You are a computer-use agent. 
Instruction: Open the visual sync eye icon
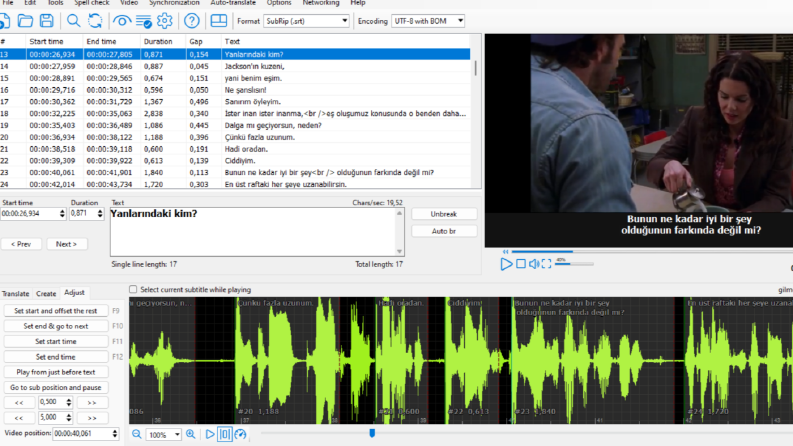pos(122,21)
